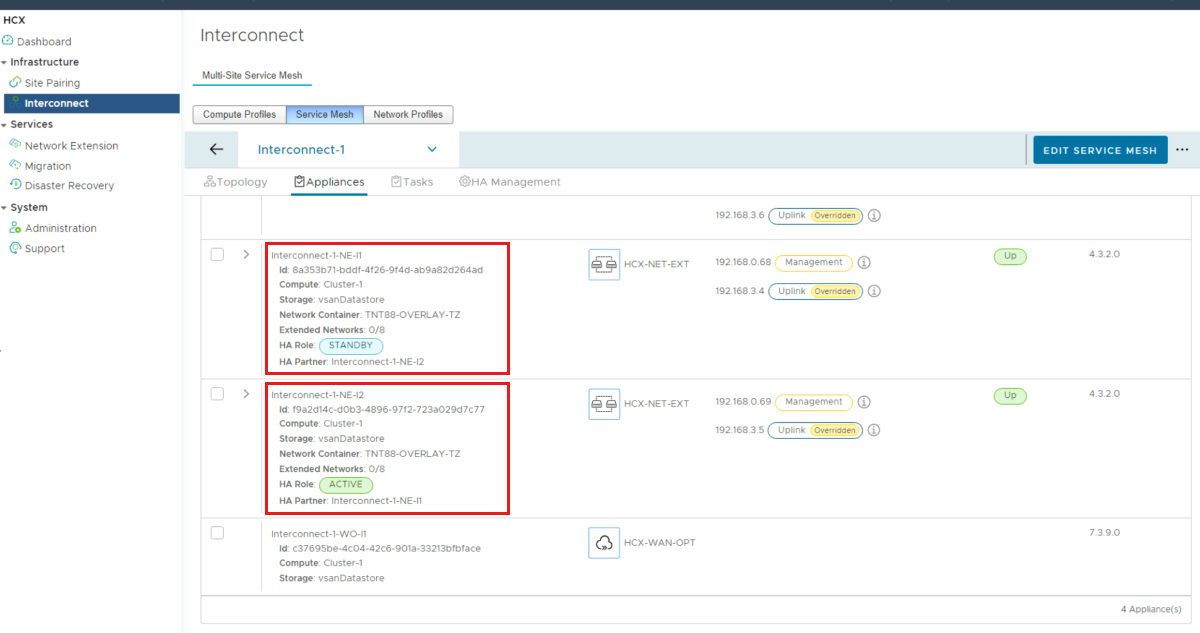Open Dashboard from the sidebar
Viewport: 1200px width, 633px height.
coord(44,41)
